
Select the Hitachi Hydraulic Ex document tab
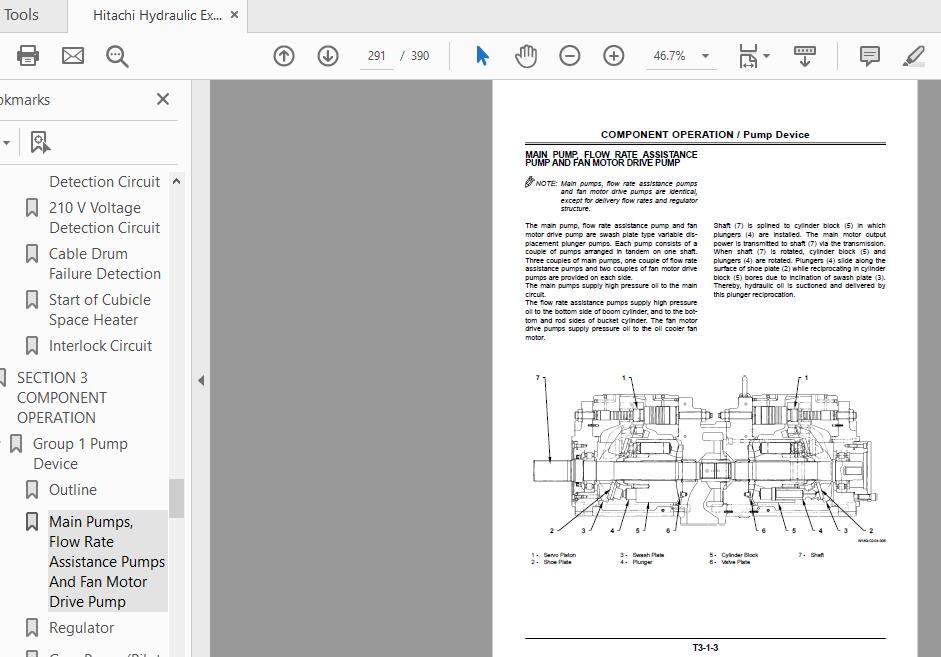155,15
